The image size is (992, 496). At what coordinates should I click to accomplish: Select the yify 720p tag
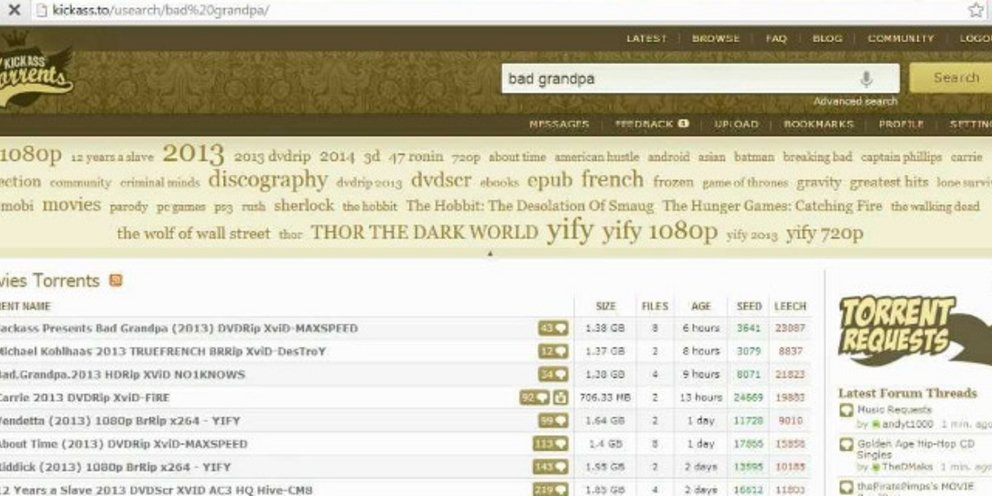(824, 233)
